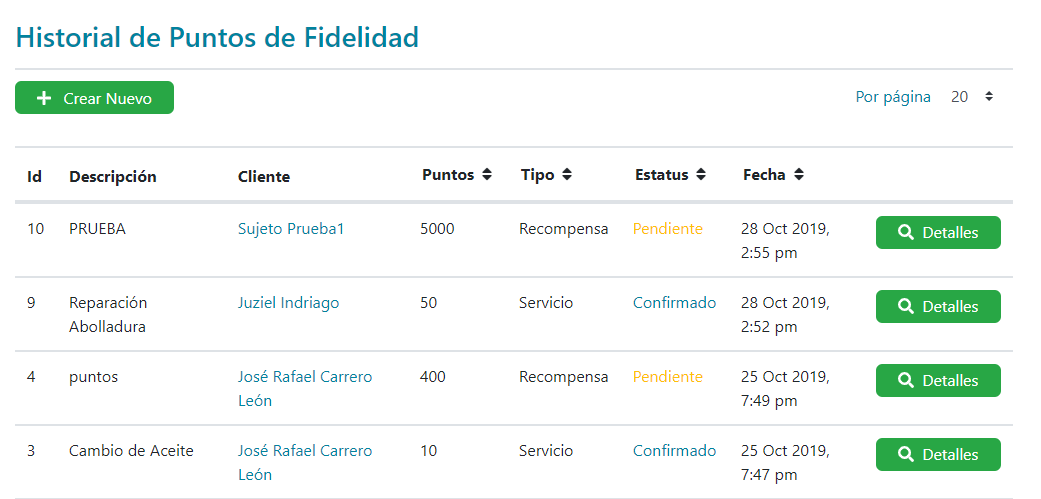Click the Cliente column header

264,176
